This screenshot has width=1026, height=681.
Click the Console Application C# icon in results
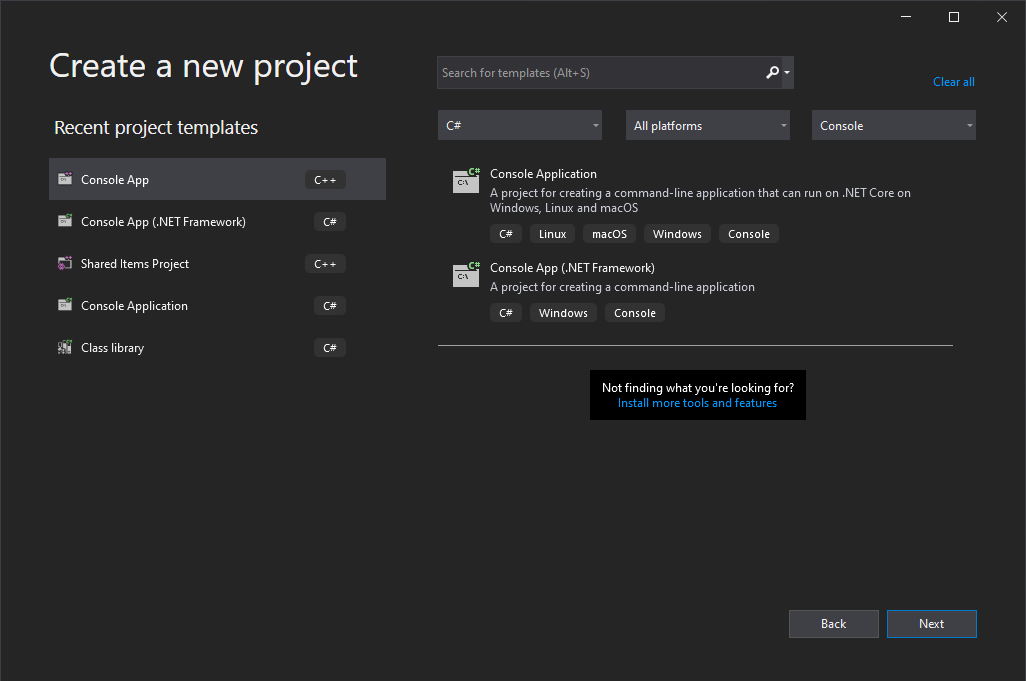tap(466, 181)
